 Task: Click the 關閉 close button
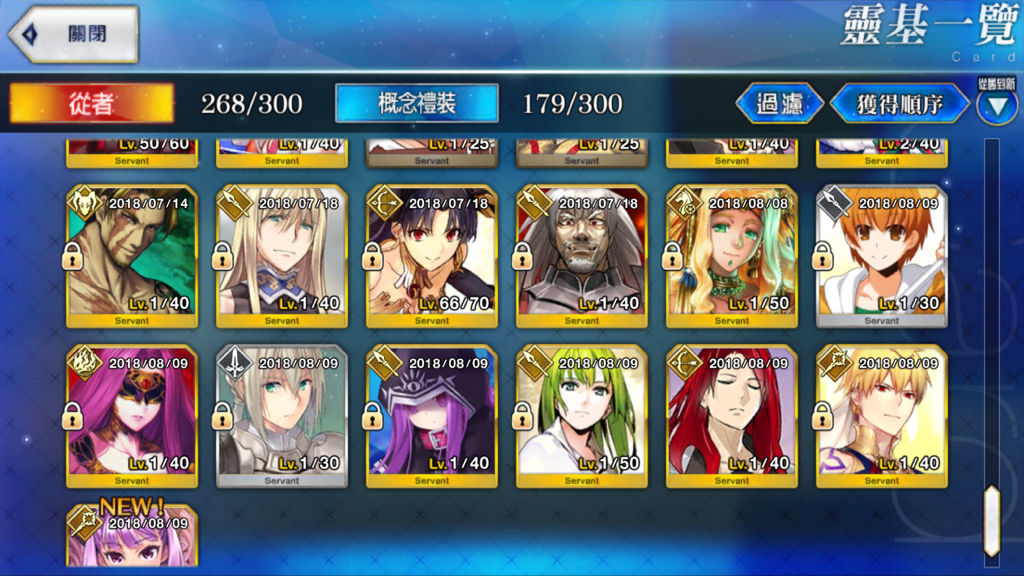[x=74, y=34]
